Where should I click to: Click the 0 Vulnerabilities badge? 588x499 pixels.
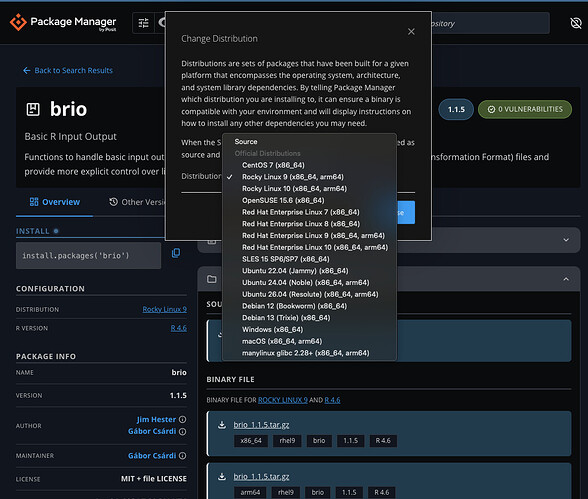pyautogui.click(x=525, y=109)
